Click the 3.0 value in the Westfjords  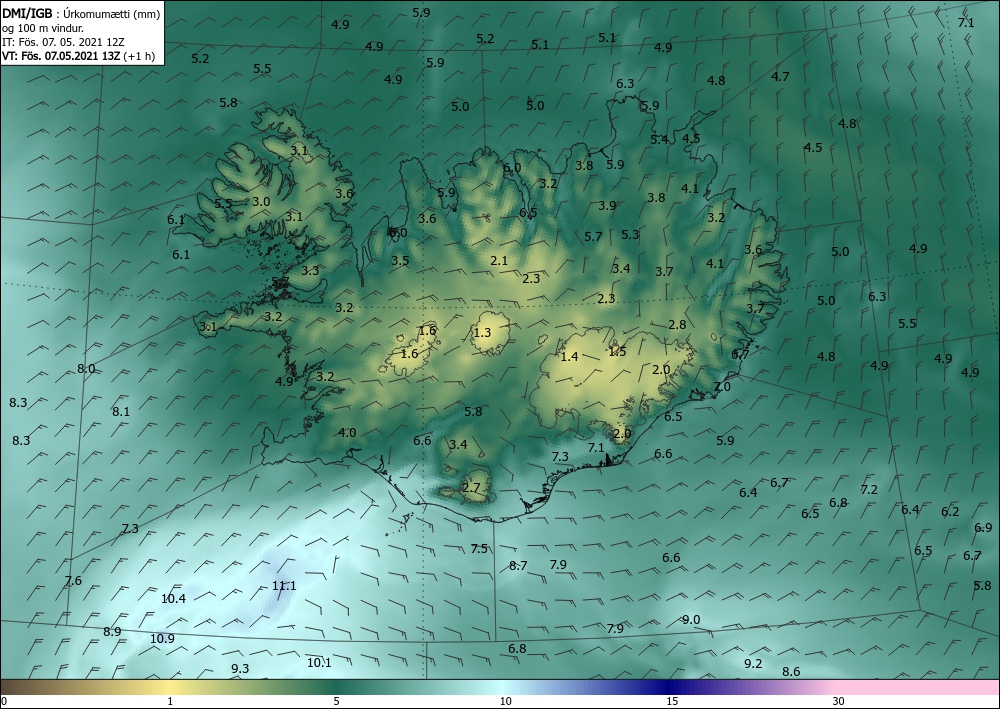(261, 201)
